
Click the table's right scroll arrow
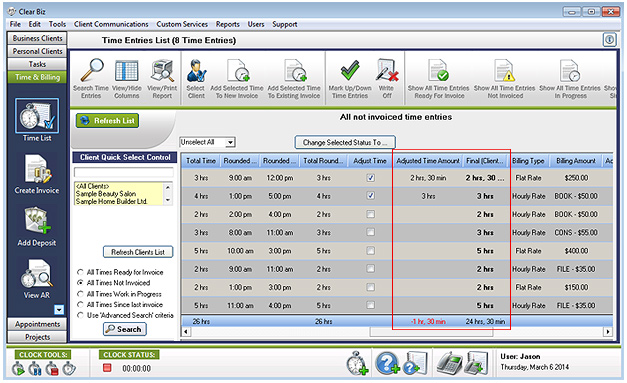[x=608, y=331]
